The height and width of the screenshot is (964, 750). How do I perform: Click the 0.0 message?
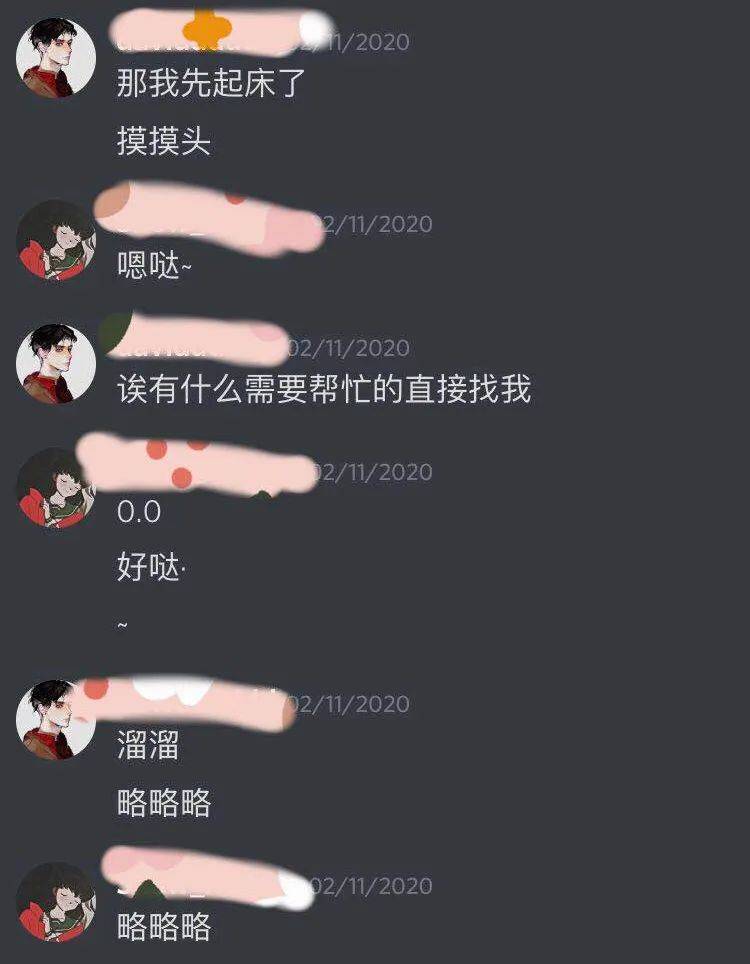pyautogui.click(x=139, y=512)
